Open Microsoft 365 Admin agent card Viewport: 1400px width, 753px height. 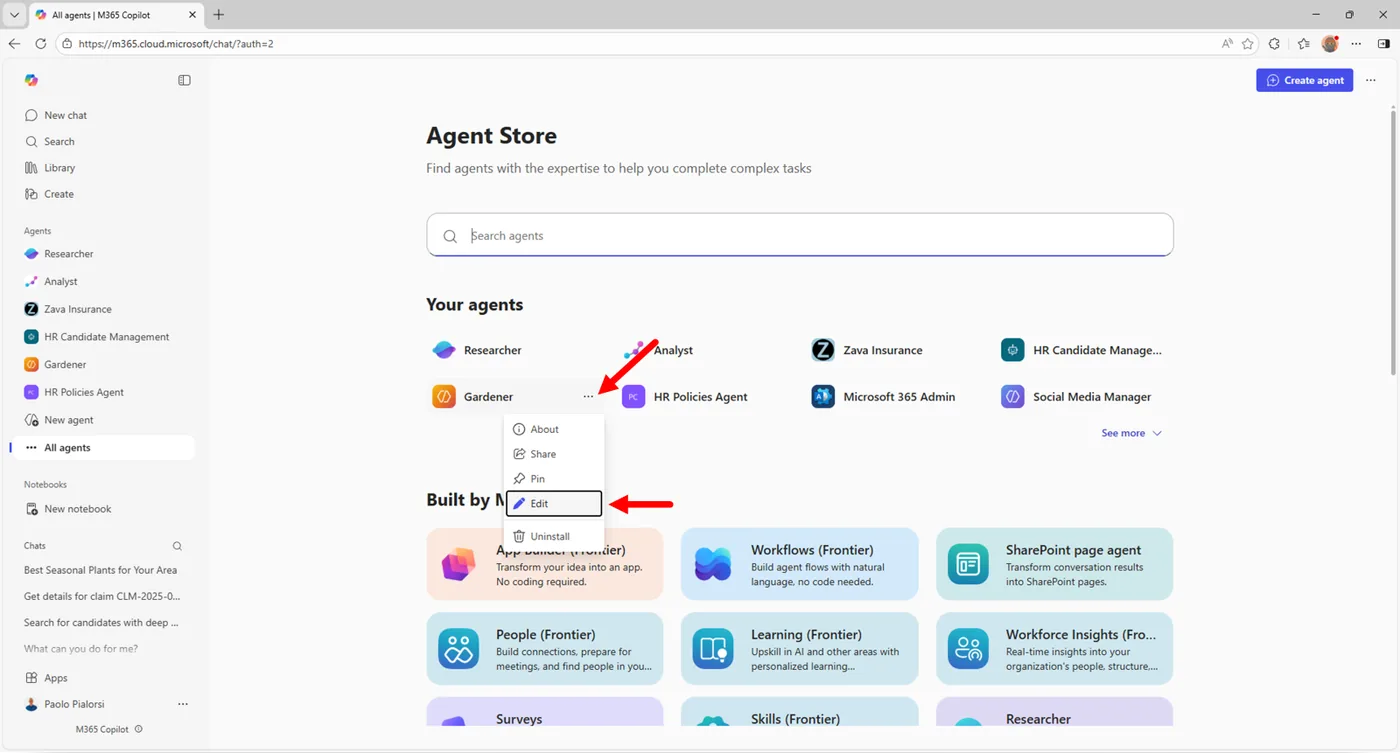point(883,397)
